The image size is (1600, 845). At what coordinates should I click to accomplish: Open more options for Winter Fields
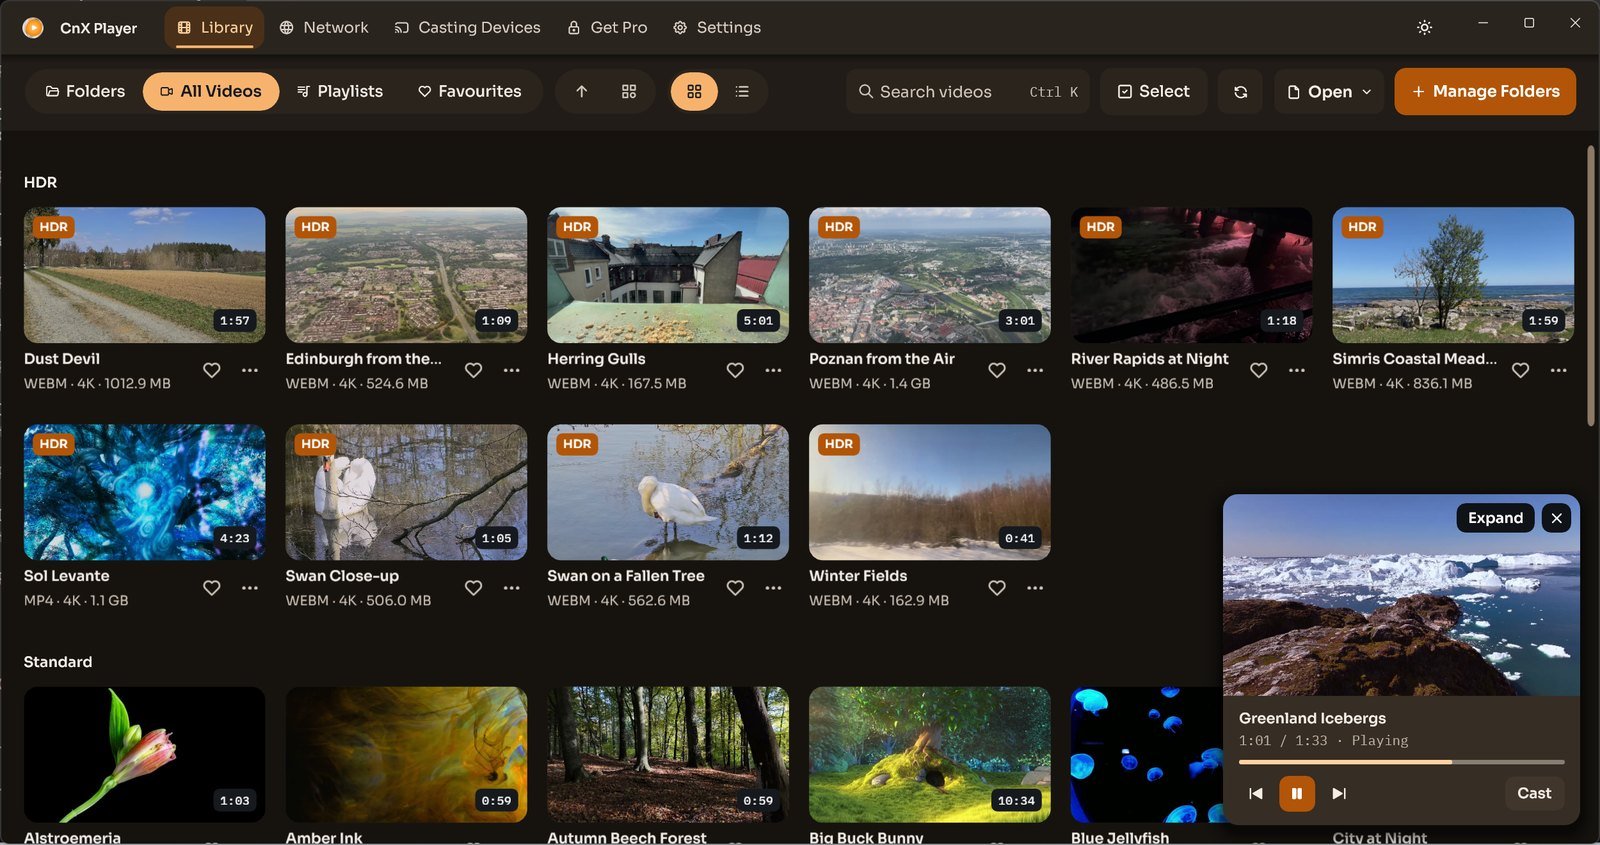coord(1035,588)
